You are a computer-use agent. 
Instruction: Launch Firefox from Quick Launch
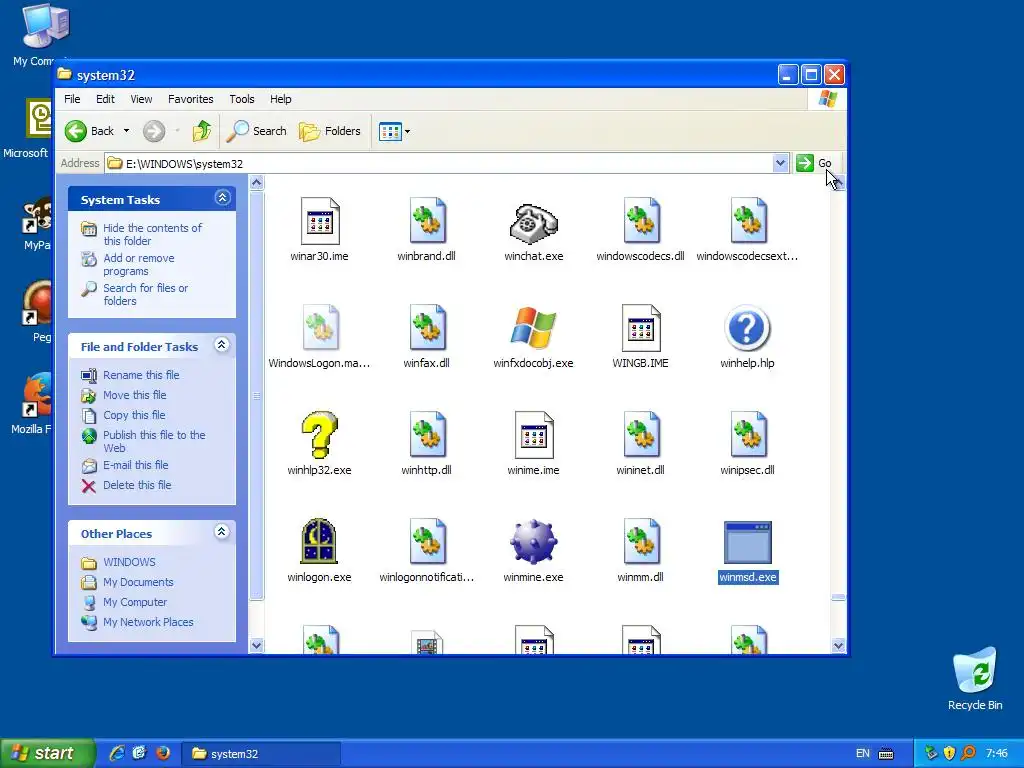pos(163,754)
